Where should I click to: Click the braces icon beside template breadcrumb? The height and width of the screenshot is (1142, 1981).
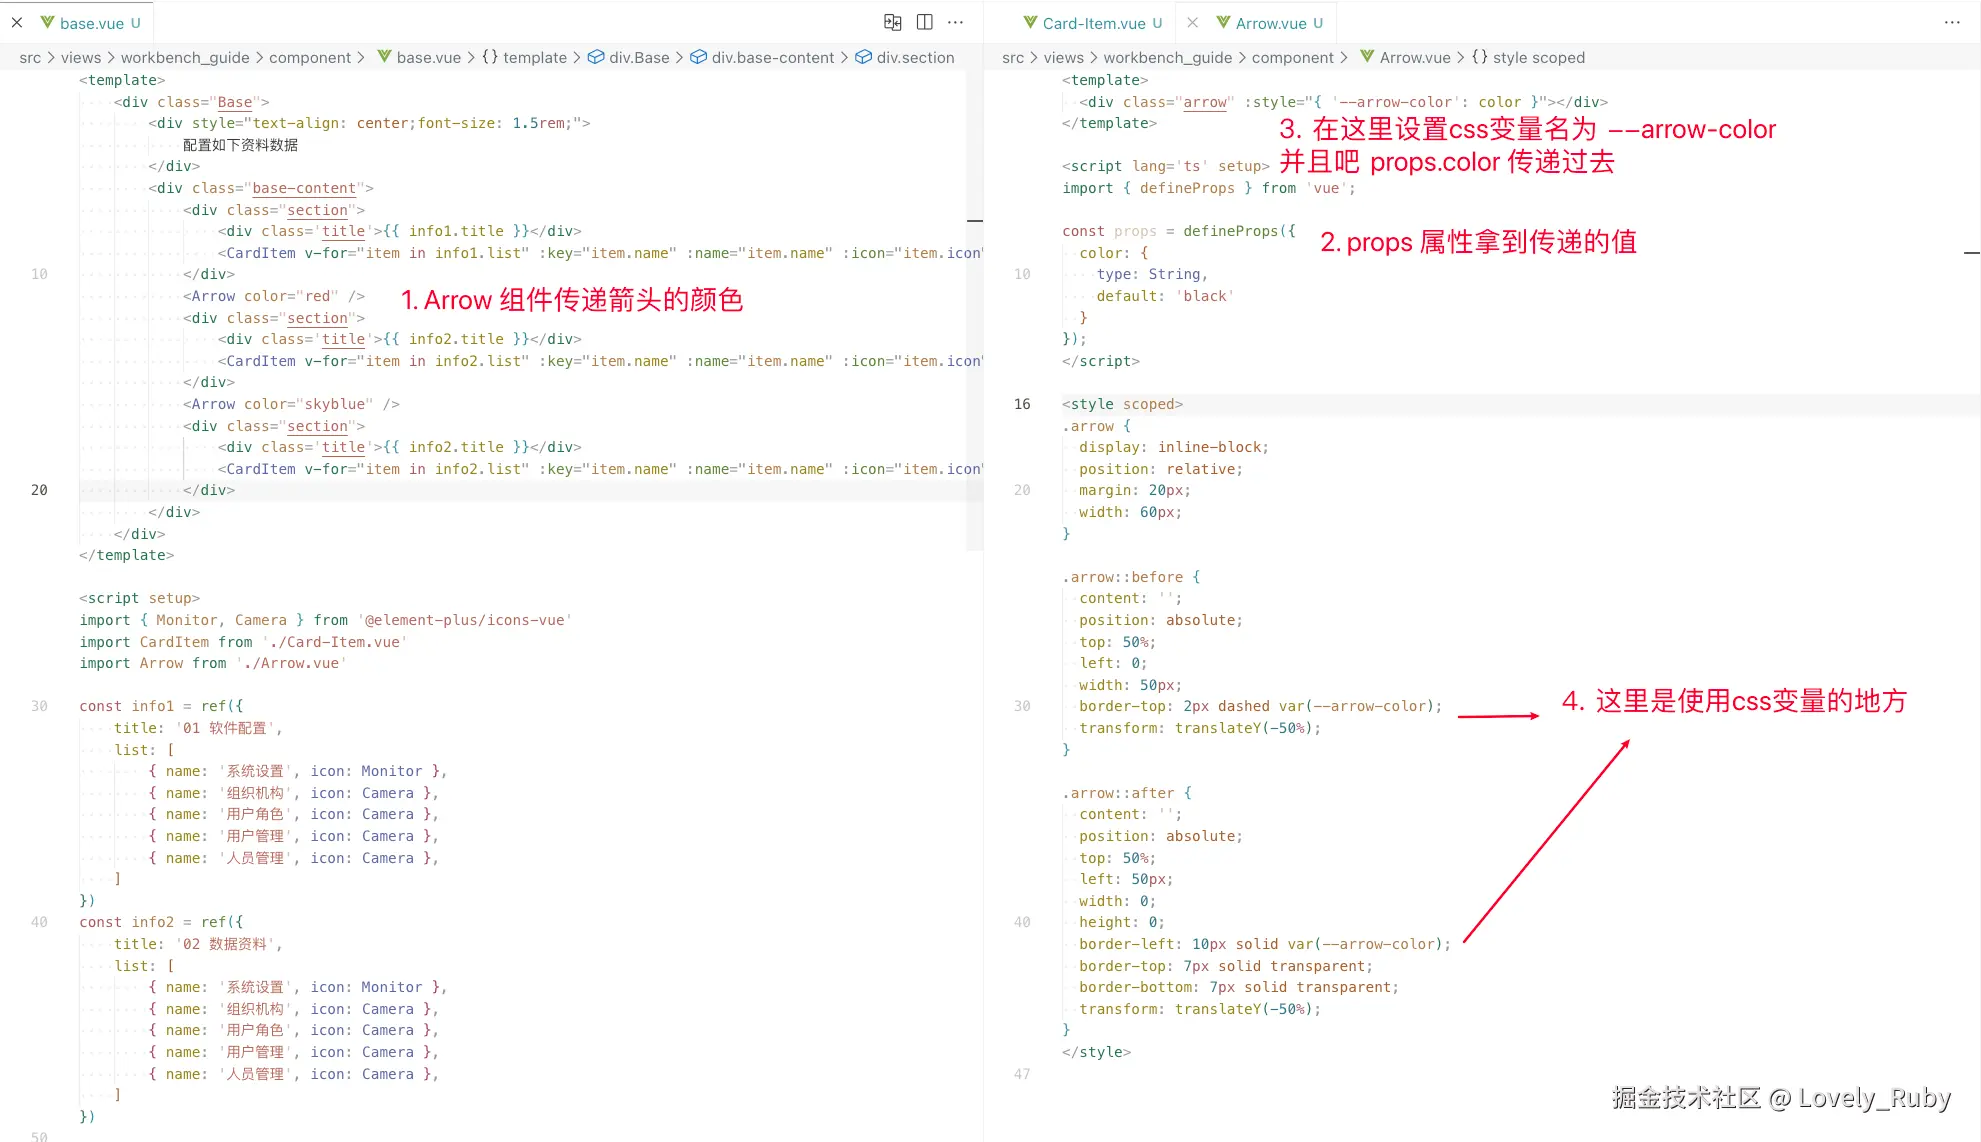pos(490,57)
